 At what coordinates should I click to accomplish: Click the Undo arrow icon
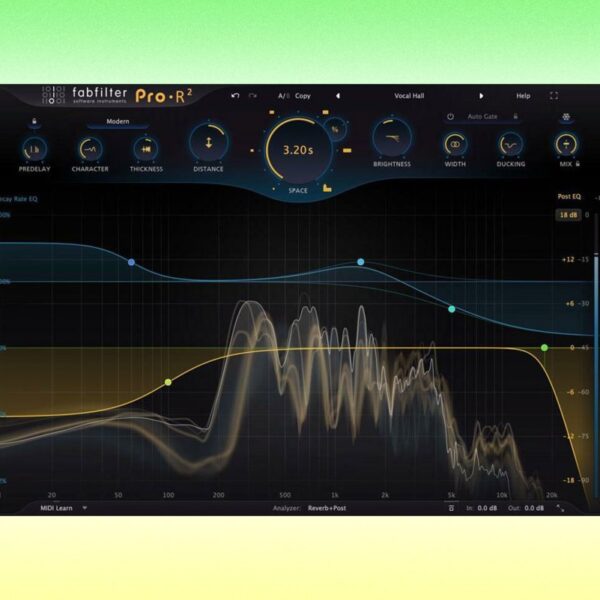click(235, 96)
